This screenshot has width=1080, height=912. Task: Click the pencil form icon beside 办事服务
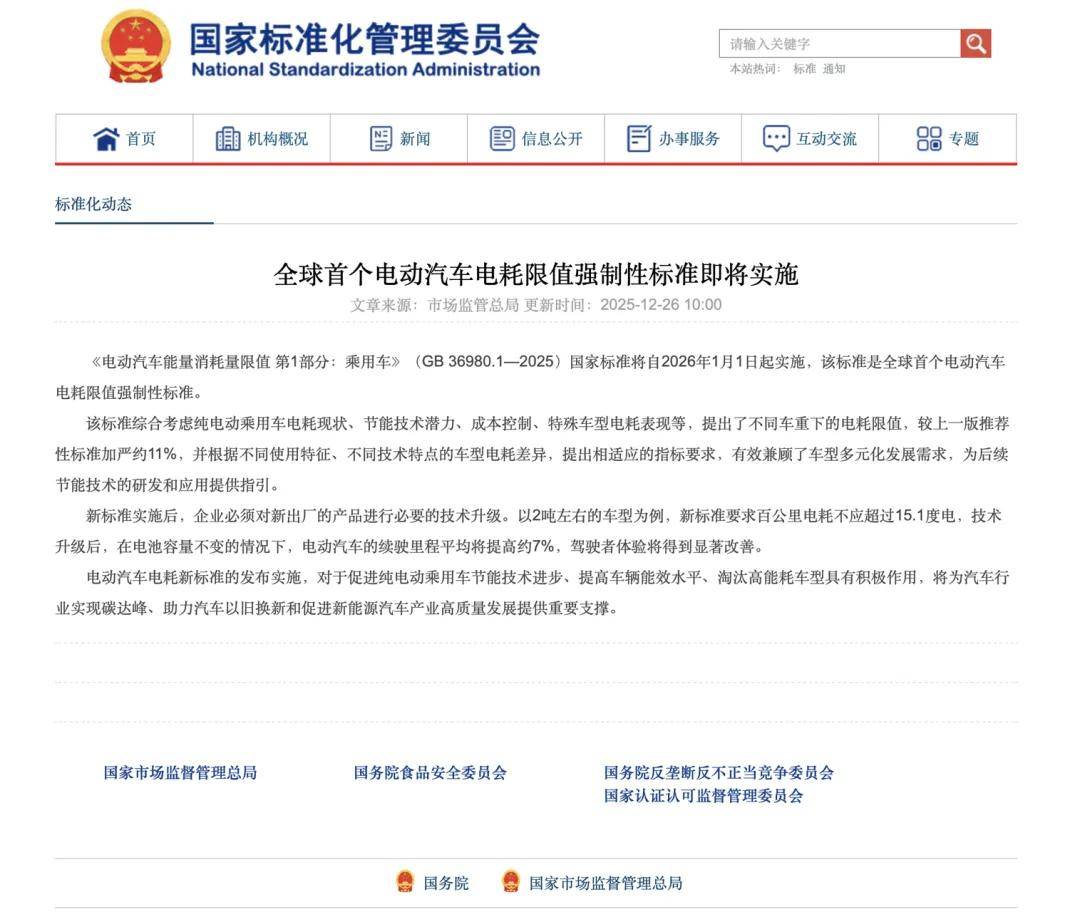[639, 139]
